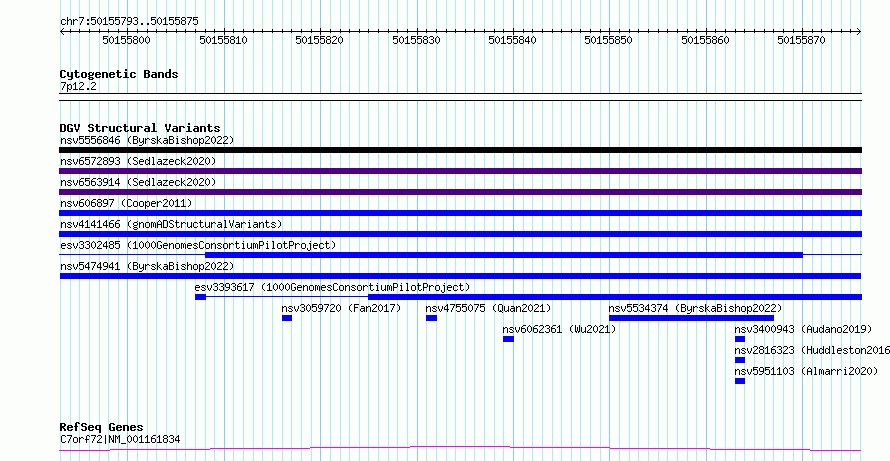Viewport: 890px width, 461px height.
Task: Click the 50155860 ruler tick label
Action: pos(706,40)
